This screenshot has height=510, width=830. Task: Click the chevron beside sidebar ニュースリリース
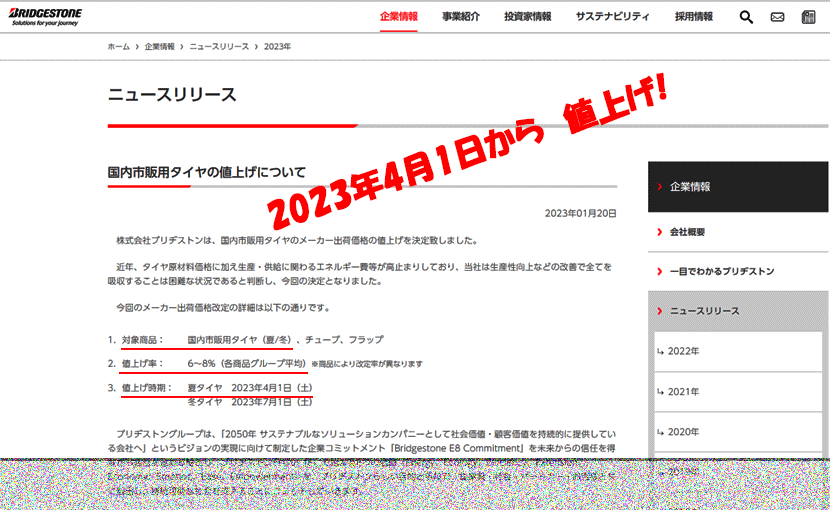coord(660,311)
